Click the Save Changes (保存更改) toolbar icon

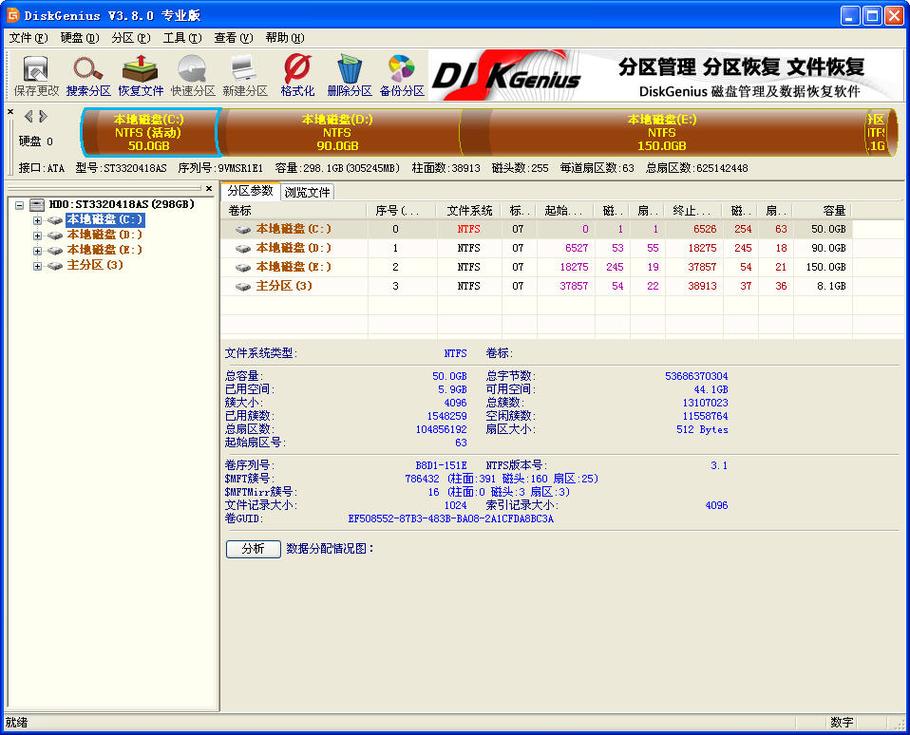[36, 75]
